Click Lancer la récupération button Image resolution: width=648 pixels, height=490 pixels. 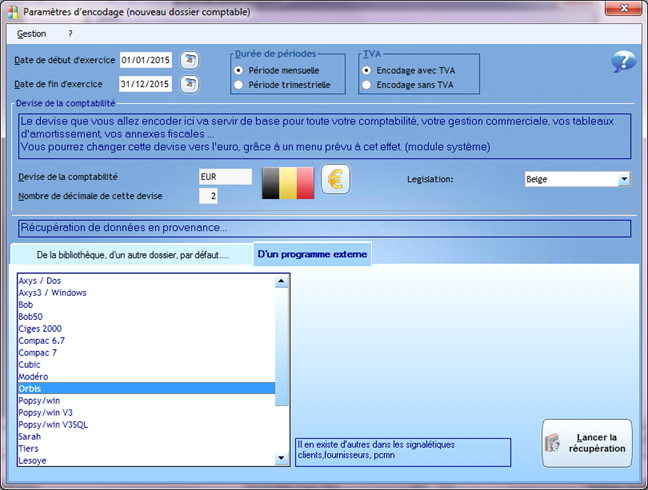[587, 443]
